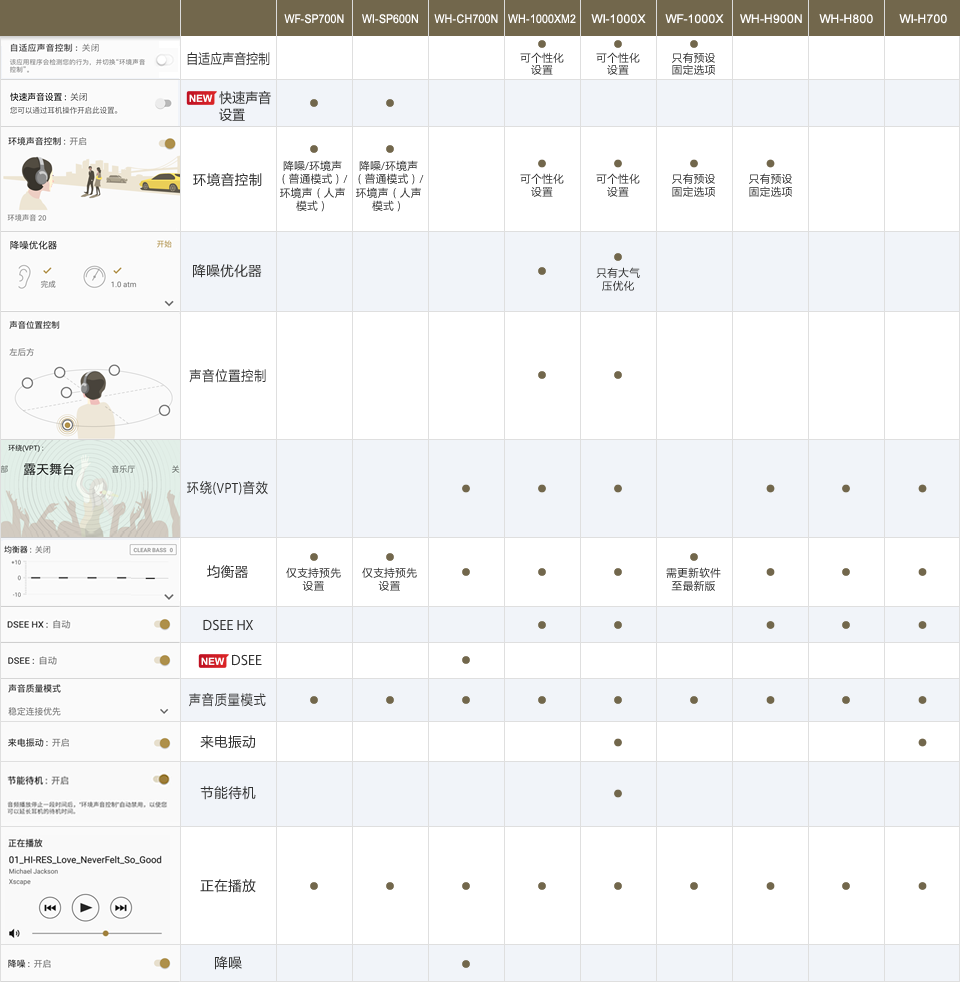Skip to next track

121,907
